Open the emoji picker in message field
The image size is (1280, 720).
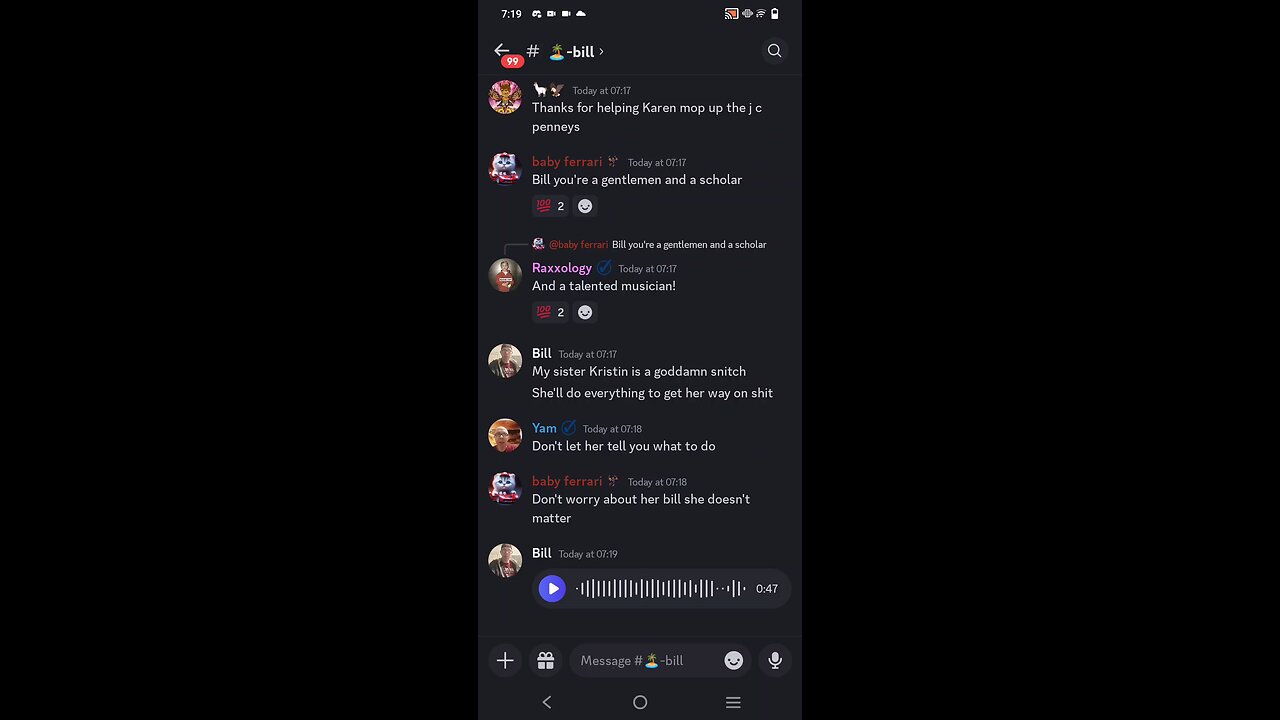[734, 660]
